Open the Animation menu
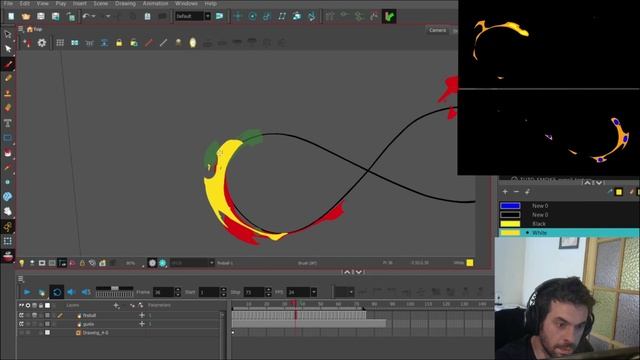Image resolution: width=640 pixels, height=360 pixels. [155, 3]
